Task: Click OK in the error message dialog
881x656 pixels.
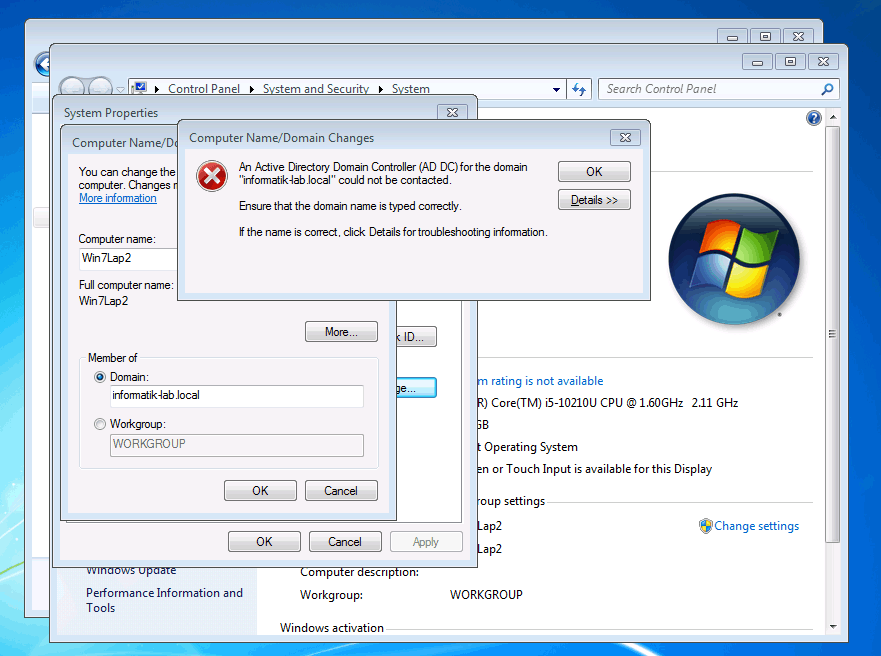Action: coord(594,172)
